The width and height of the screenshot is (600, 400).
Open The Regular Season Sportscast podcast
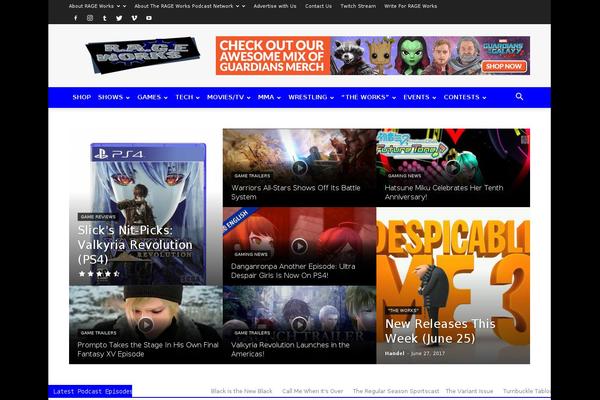[396, 391]
